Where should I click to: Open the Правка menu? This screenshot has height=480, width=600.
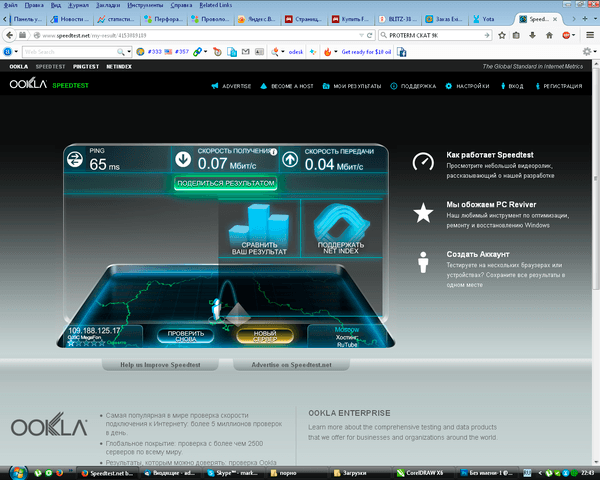pos(34,5)
